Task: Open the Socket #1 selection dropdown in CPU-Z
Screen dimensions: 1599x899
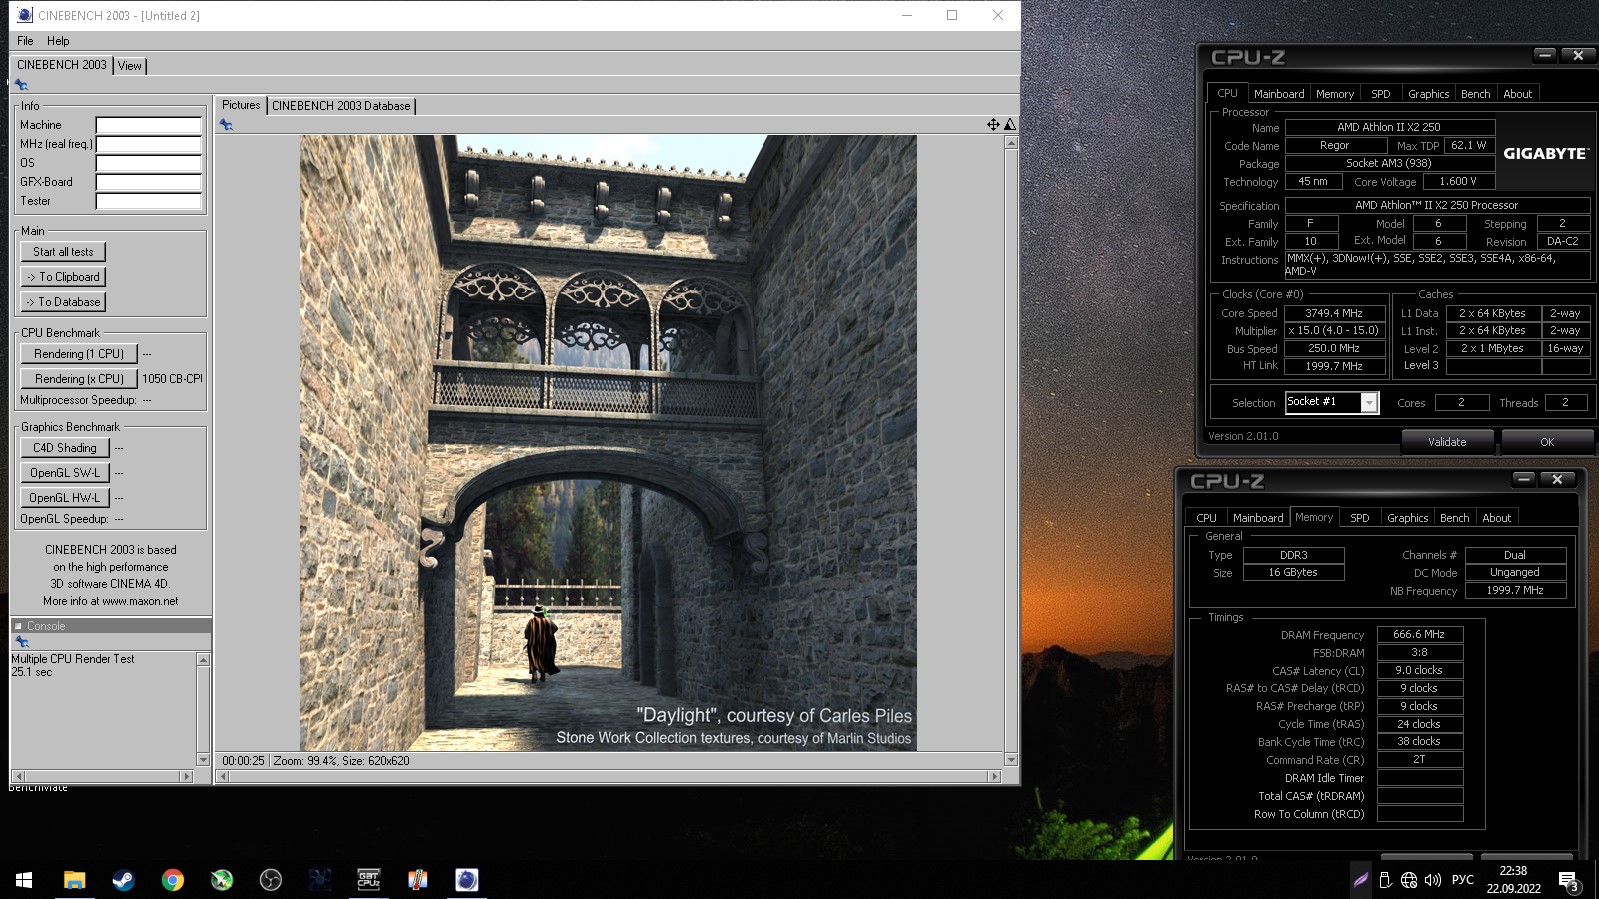Action: point(1369,402)
